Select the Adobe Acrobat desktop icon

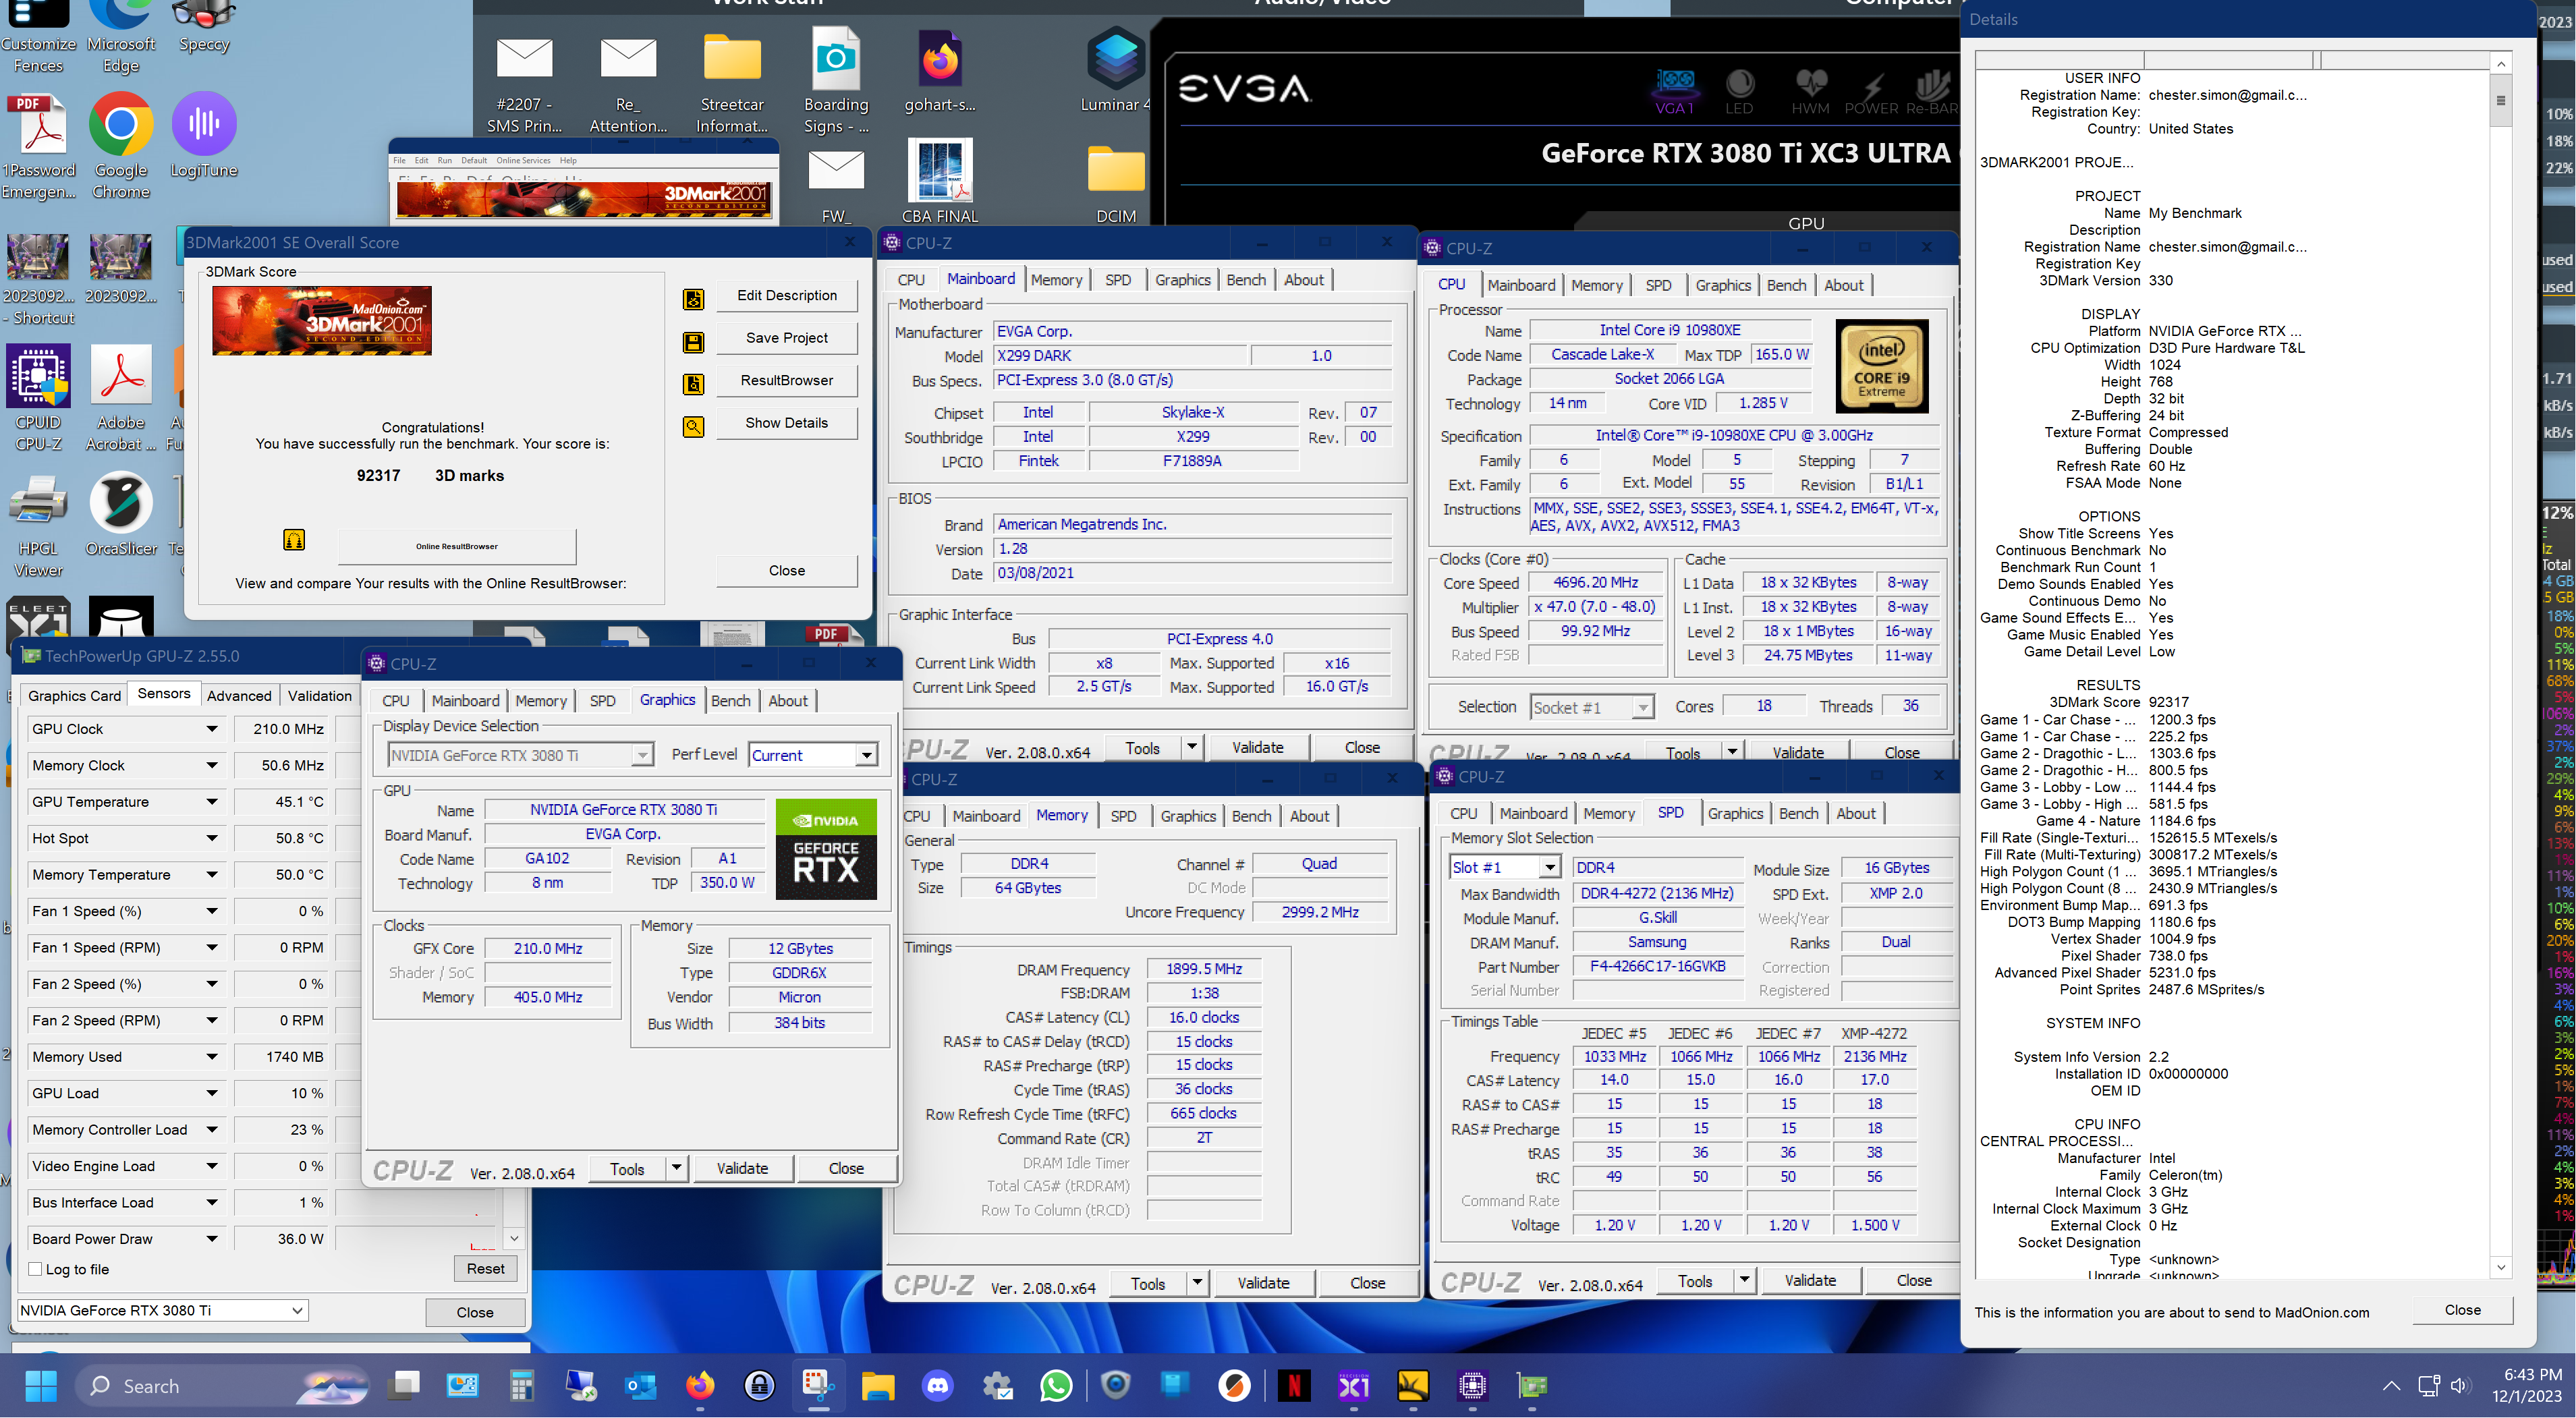coord(121,397)
